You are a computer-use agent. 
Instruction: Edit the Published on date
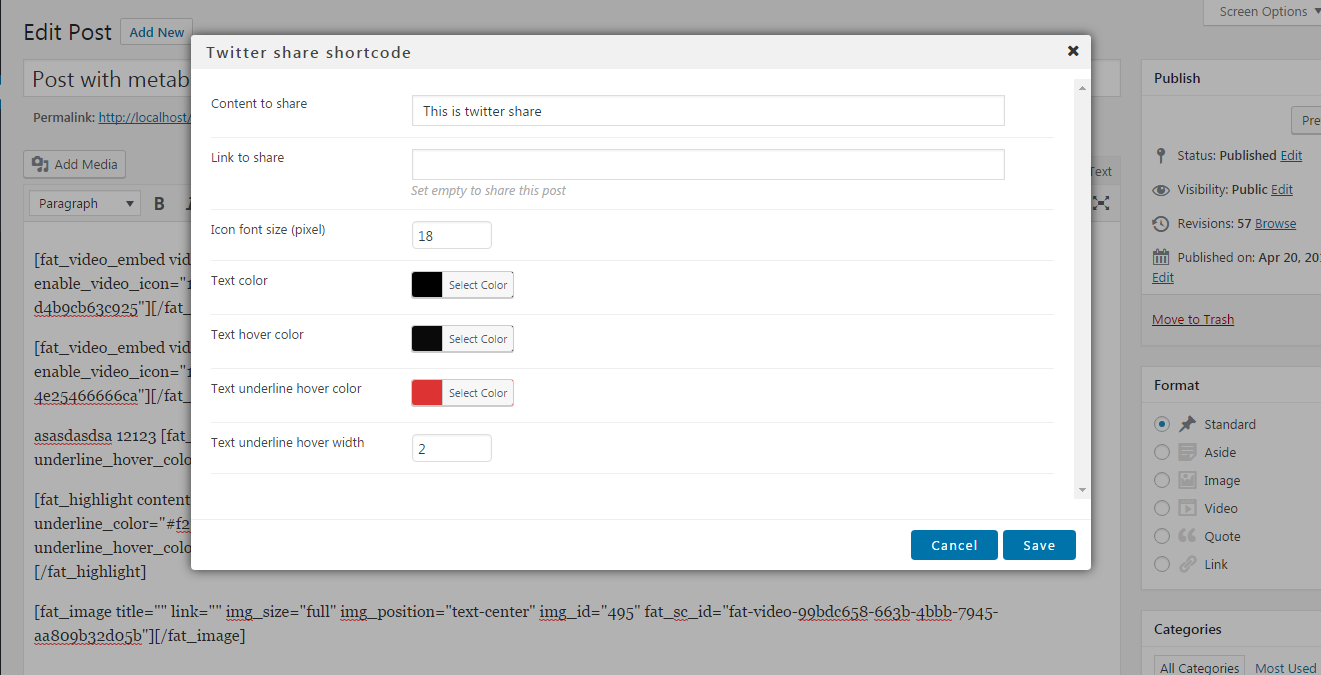coord(1163,277)
